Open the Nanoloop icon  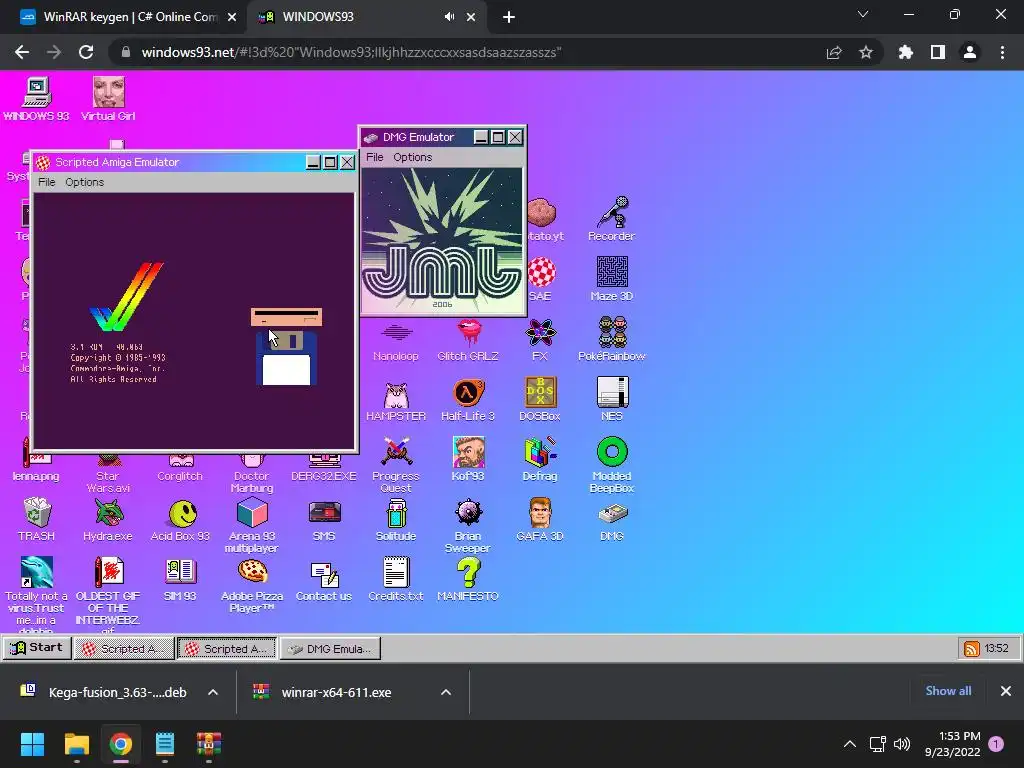396,338
